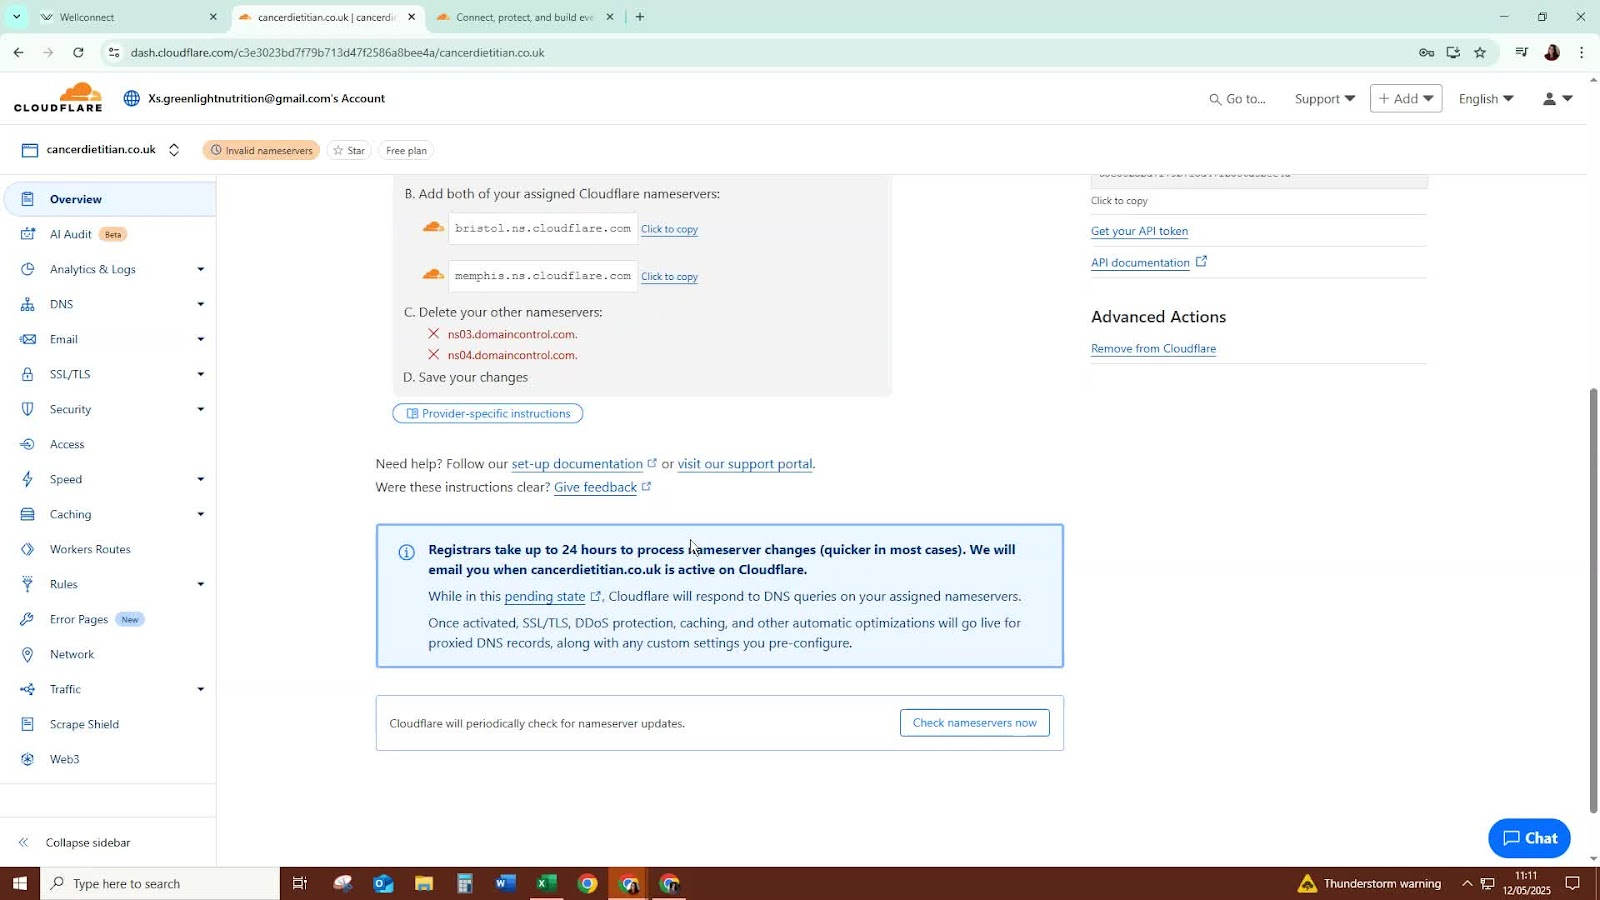The width and height of the screenshot is (1600, 900).
Task: Open Scrape Shield in the sidebar
Action: 84,724
